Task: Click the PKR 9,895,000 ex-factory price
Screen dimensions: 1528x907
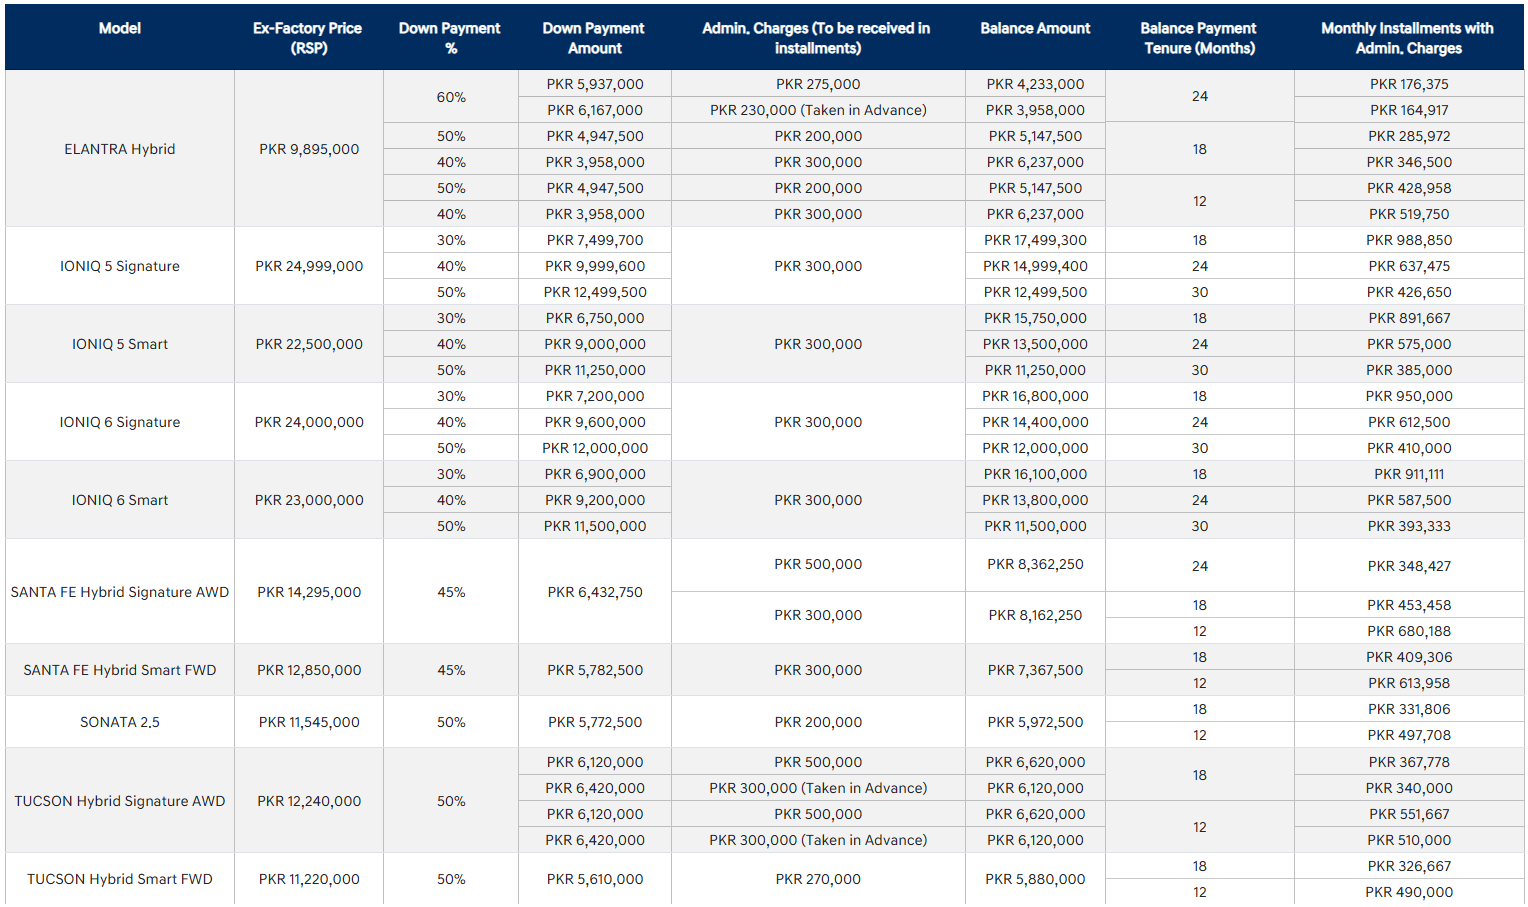Action: click(x=309, y=149)
